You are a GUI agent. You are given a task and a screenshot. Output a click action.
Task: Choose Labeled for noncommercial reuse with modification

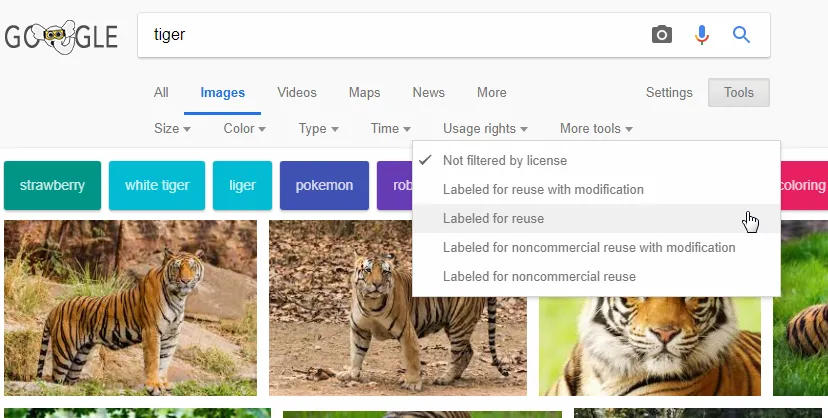pos(596,248)
